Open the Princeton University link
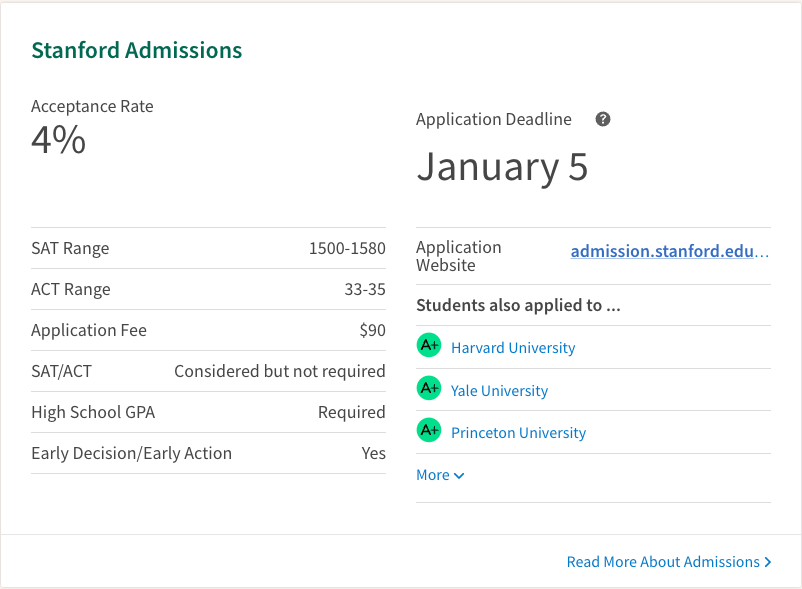Viewport: 802px width, 589px height. 518,433
